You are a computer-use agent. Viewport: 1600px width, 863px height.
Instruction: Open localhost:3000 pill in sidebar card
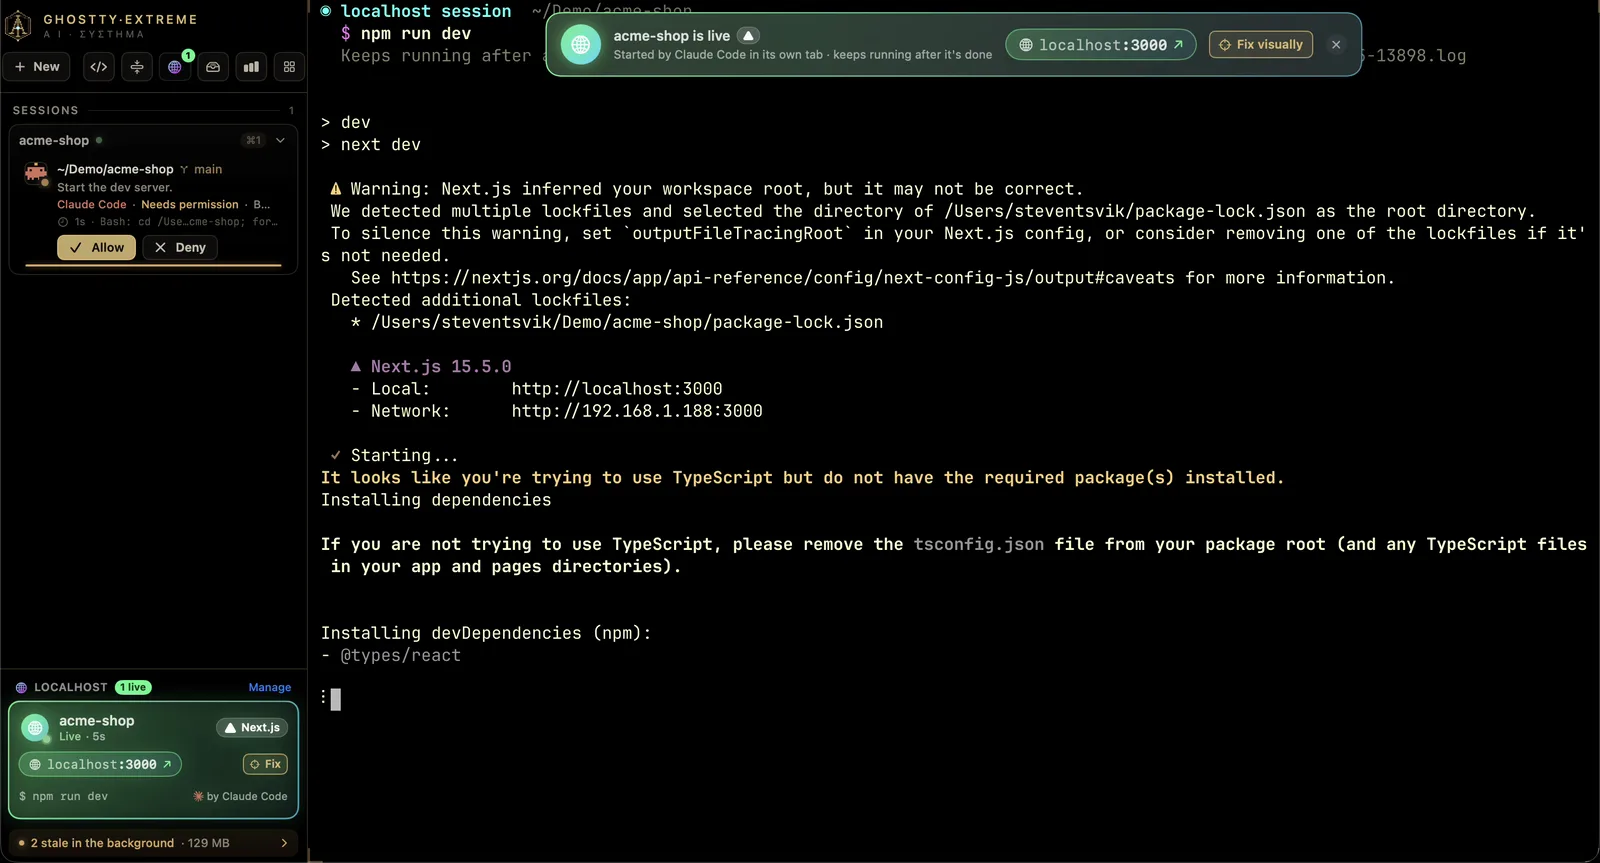click(100, 765)
